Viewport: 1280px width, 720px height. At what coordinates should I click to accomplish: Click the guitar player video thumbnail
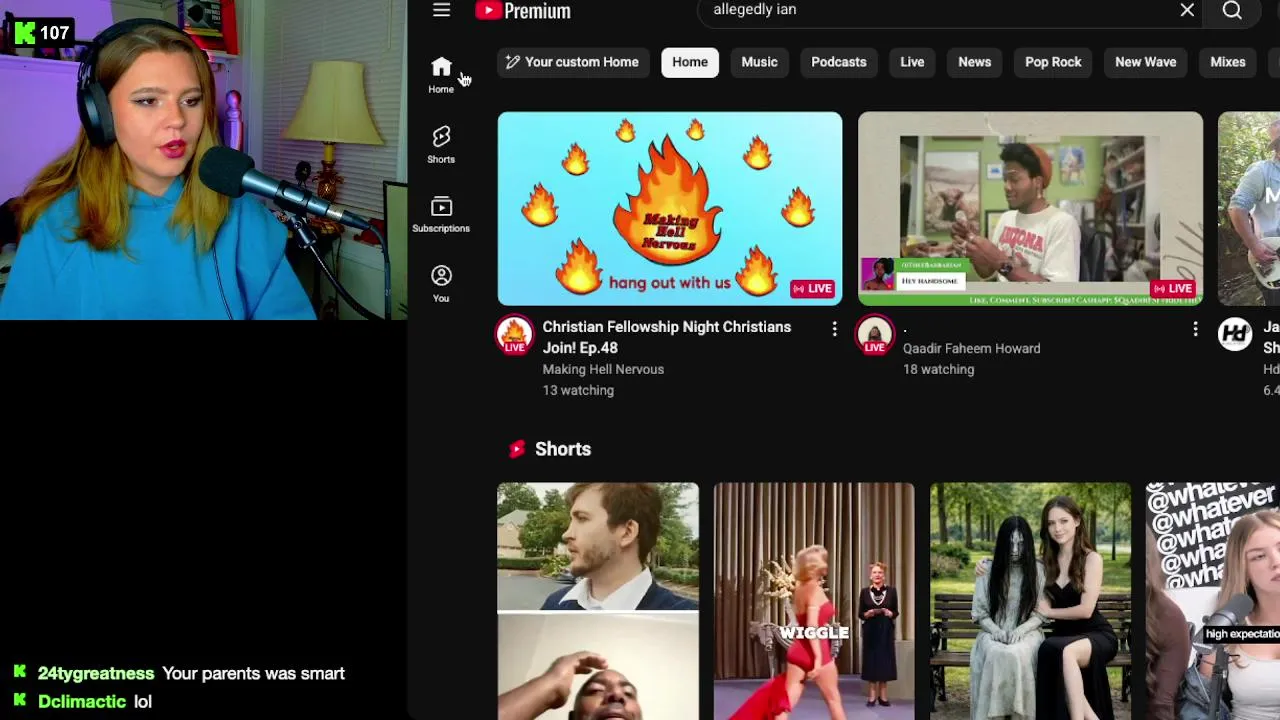[x=1249, y=208]
